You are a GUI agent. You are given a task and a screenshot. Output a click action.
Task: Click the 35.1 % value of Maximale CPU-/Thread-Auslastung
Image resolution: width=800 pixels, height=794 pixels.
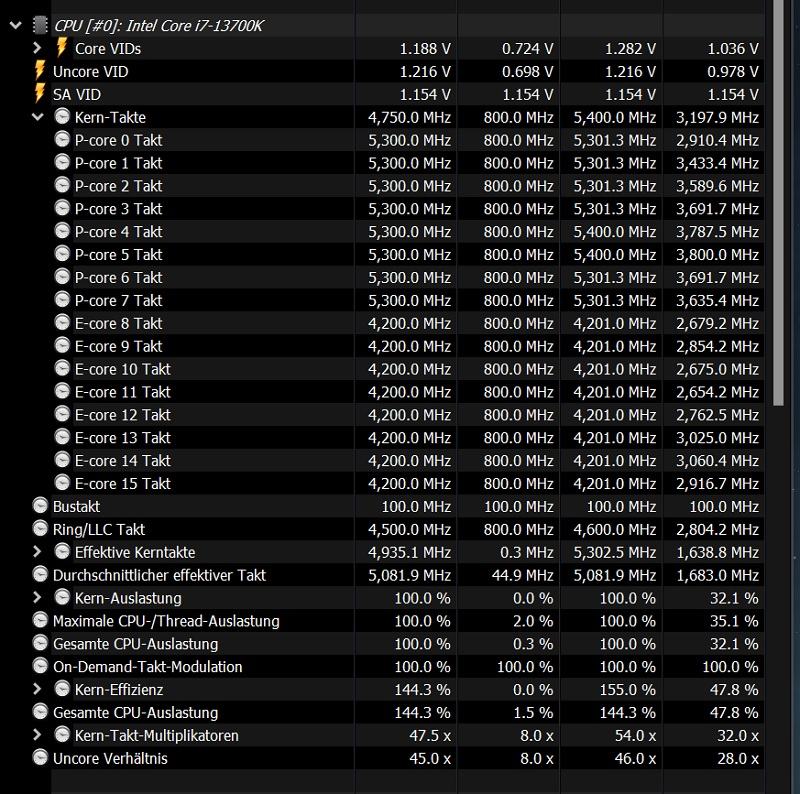point(734,621)
